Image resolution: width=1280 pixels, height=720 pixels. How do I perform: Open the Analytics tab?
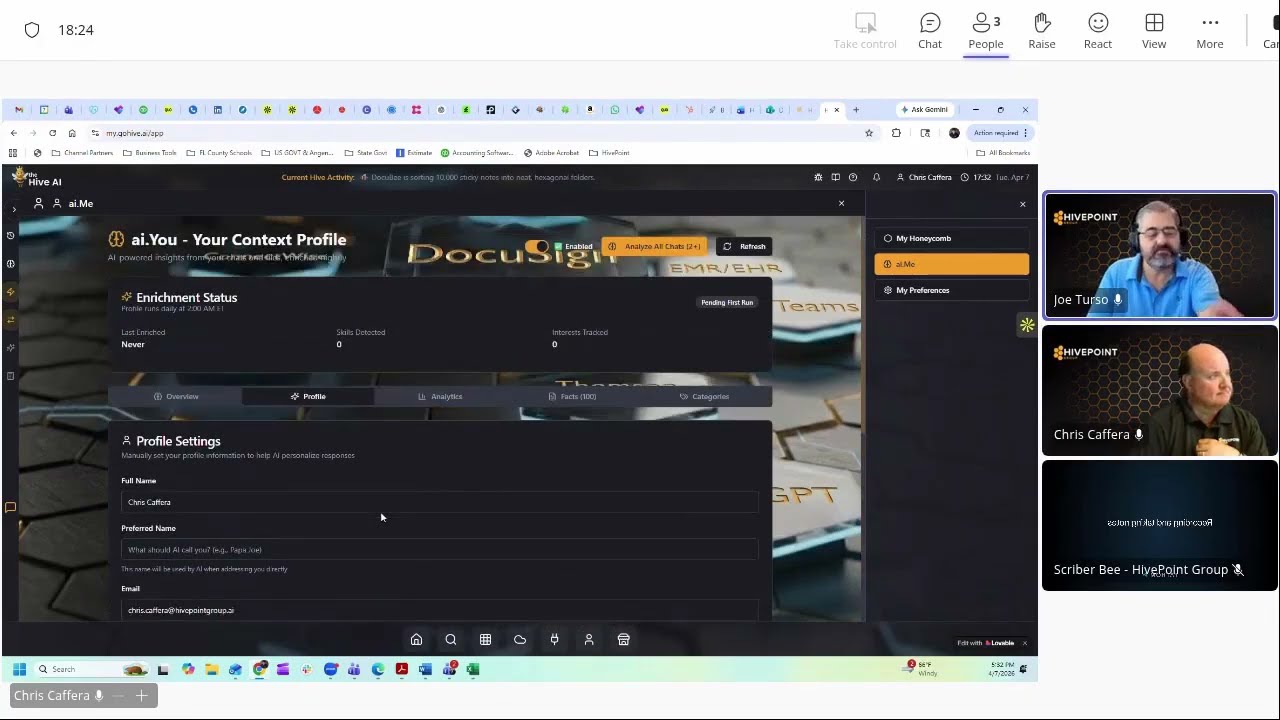(440, 396)
